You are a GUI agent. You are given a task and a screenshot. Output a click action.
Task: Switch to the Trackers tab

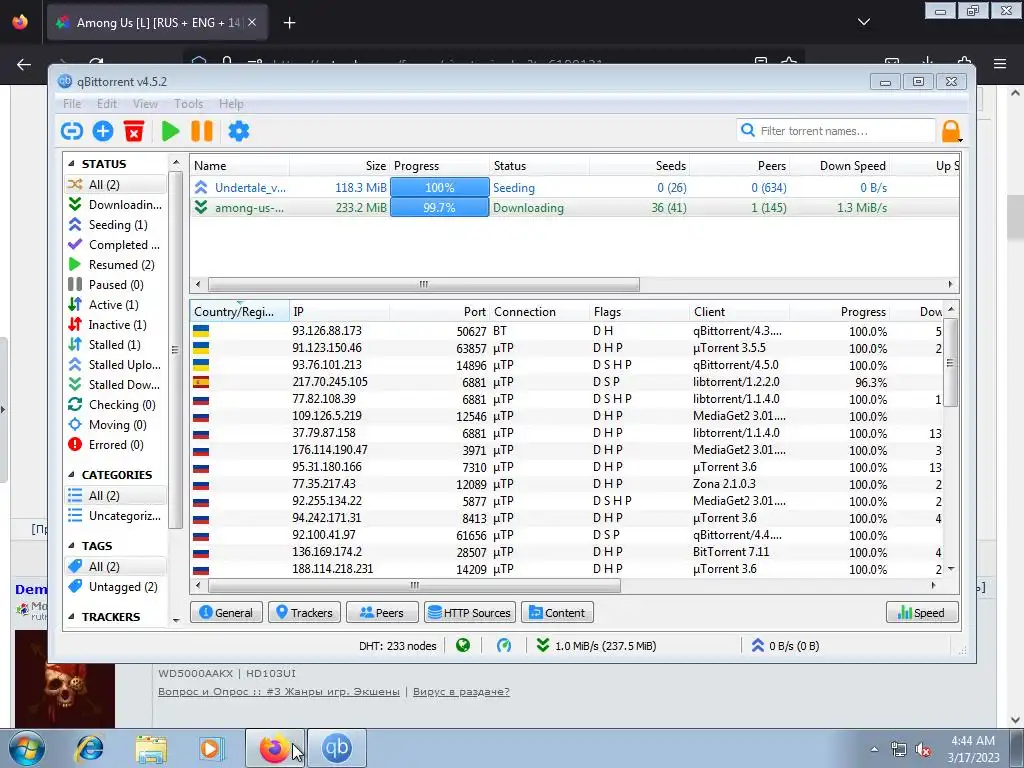point(304,613)
